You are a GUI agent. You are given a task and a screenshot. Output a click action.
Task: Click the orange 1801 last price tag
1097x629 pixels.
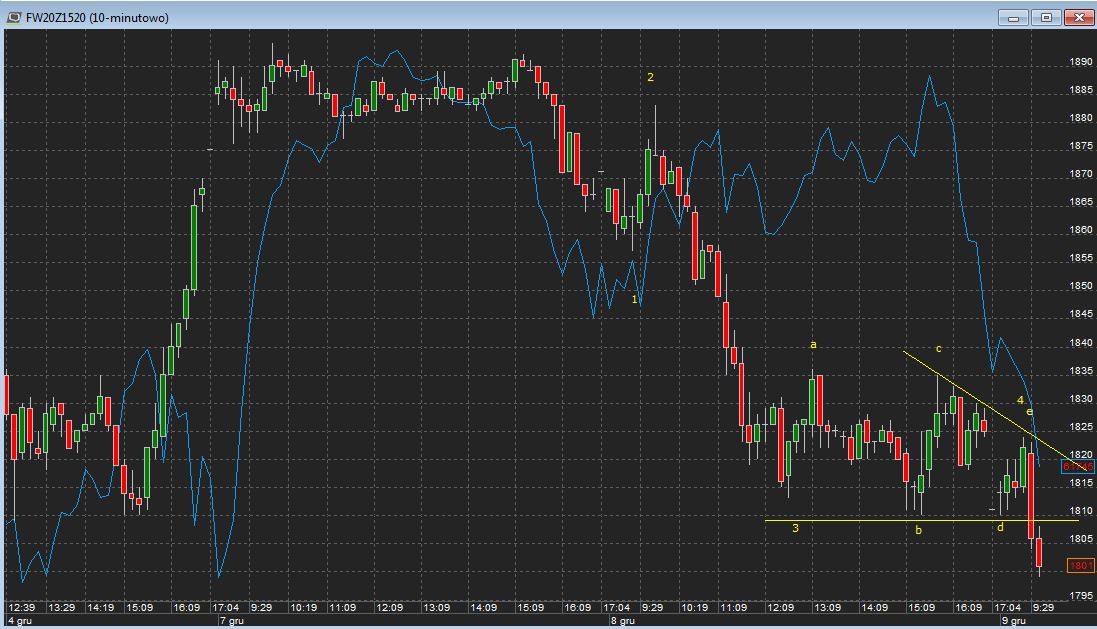coord(1079,566)
